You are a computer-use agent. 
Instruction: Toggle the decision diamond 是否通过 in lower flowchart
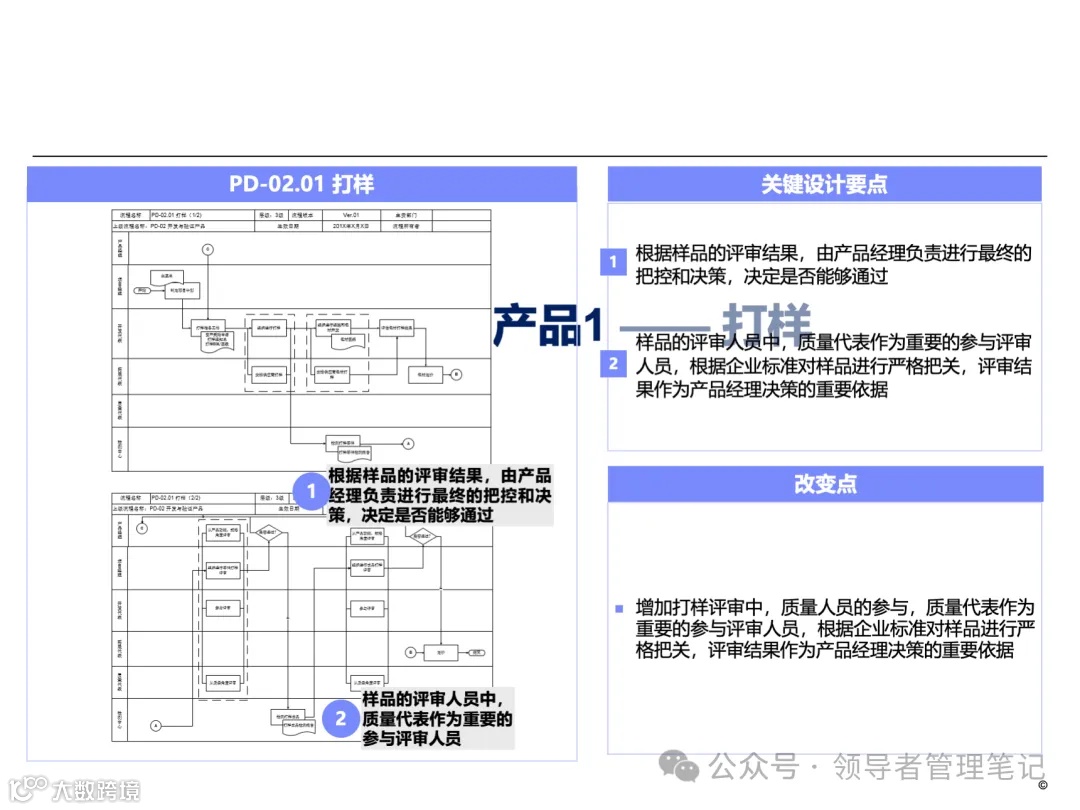click(268, 534)
